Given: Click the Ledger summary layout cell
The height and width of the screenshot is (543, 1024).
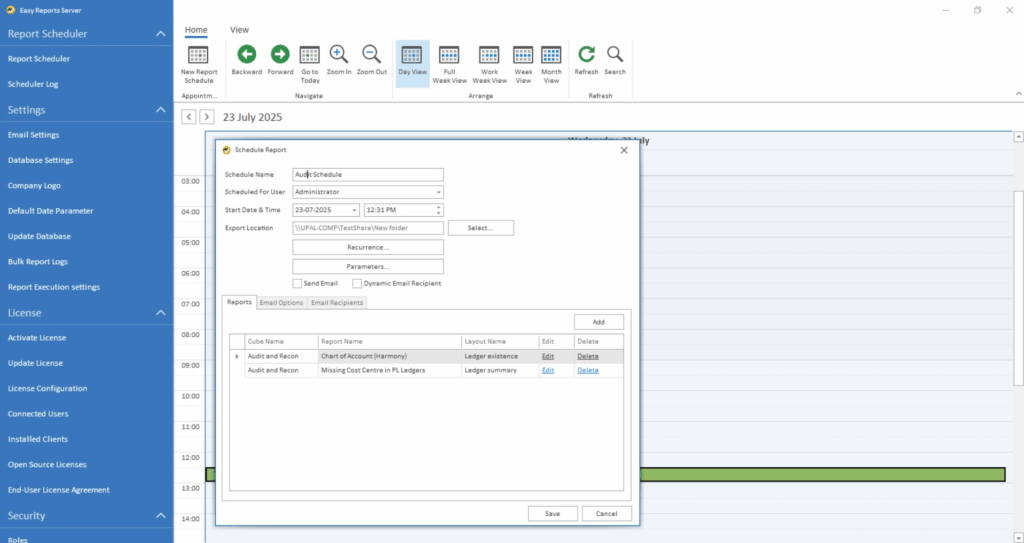Looking at the screenshot, I should [500, 370].
